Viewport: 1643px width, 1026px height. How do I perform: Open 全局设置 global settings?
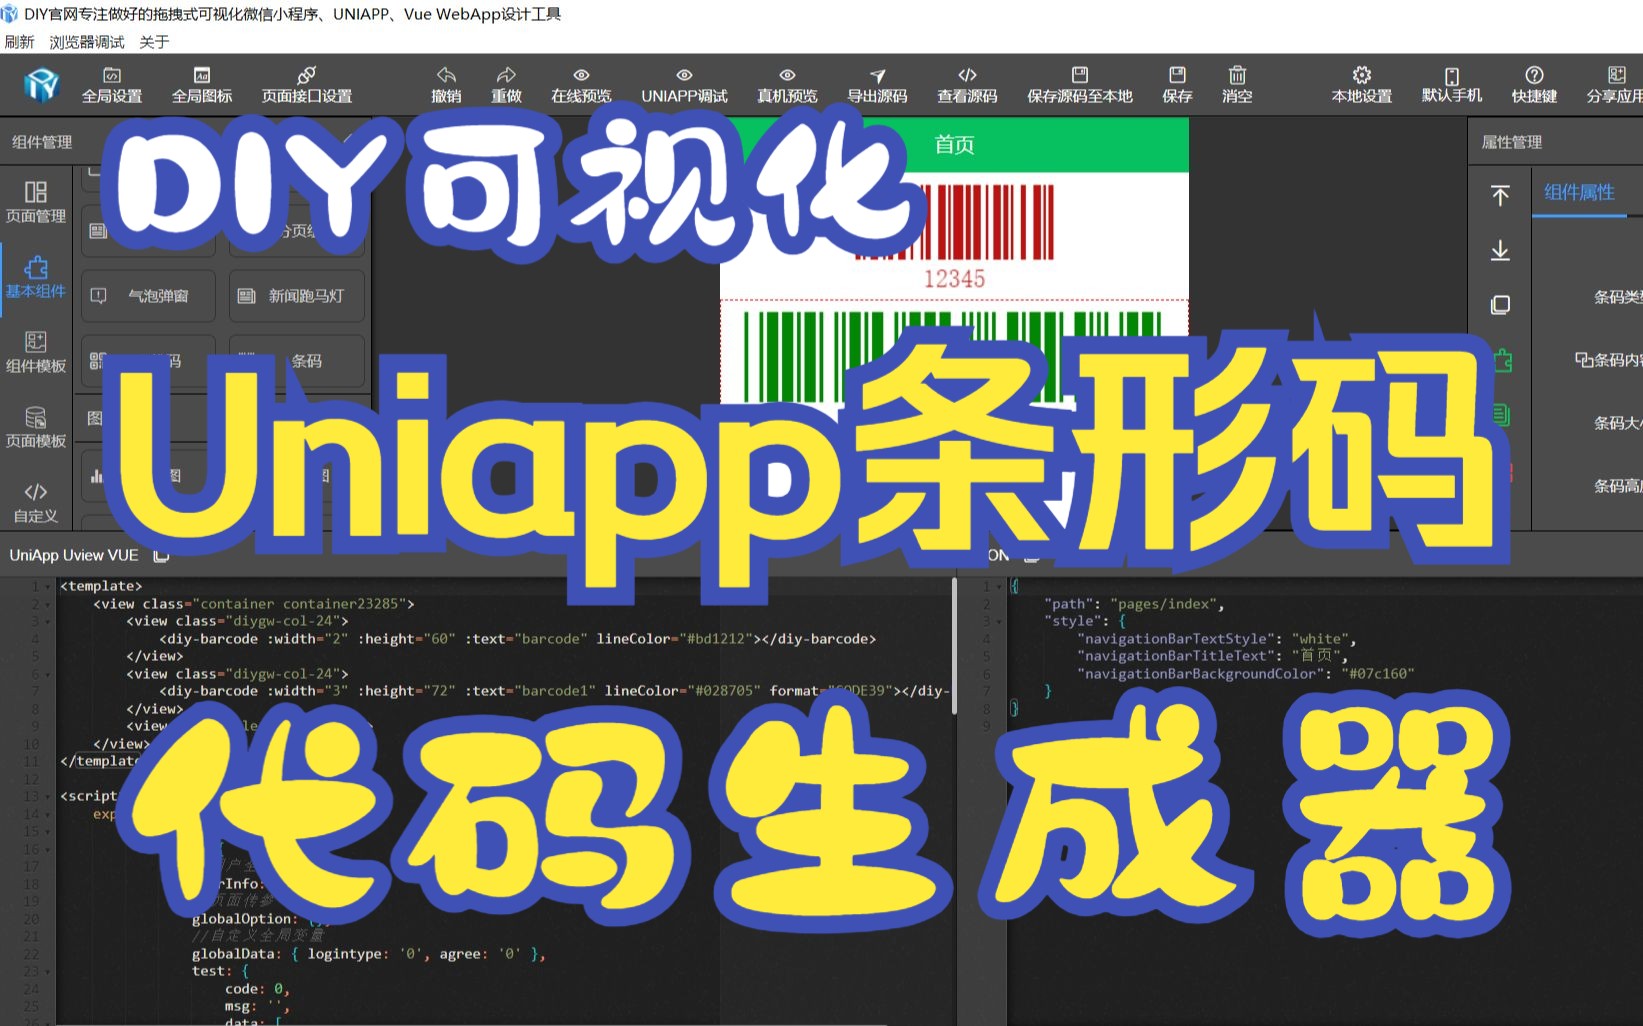[112, 85]
